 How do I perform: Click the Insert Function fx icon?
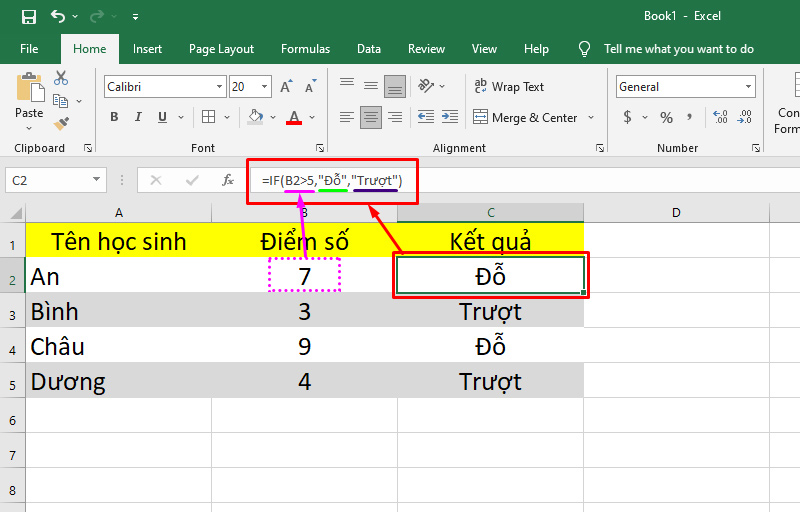(x=228, y=180)
